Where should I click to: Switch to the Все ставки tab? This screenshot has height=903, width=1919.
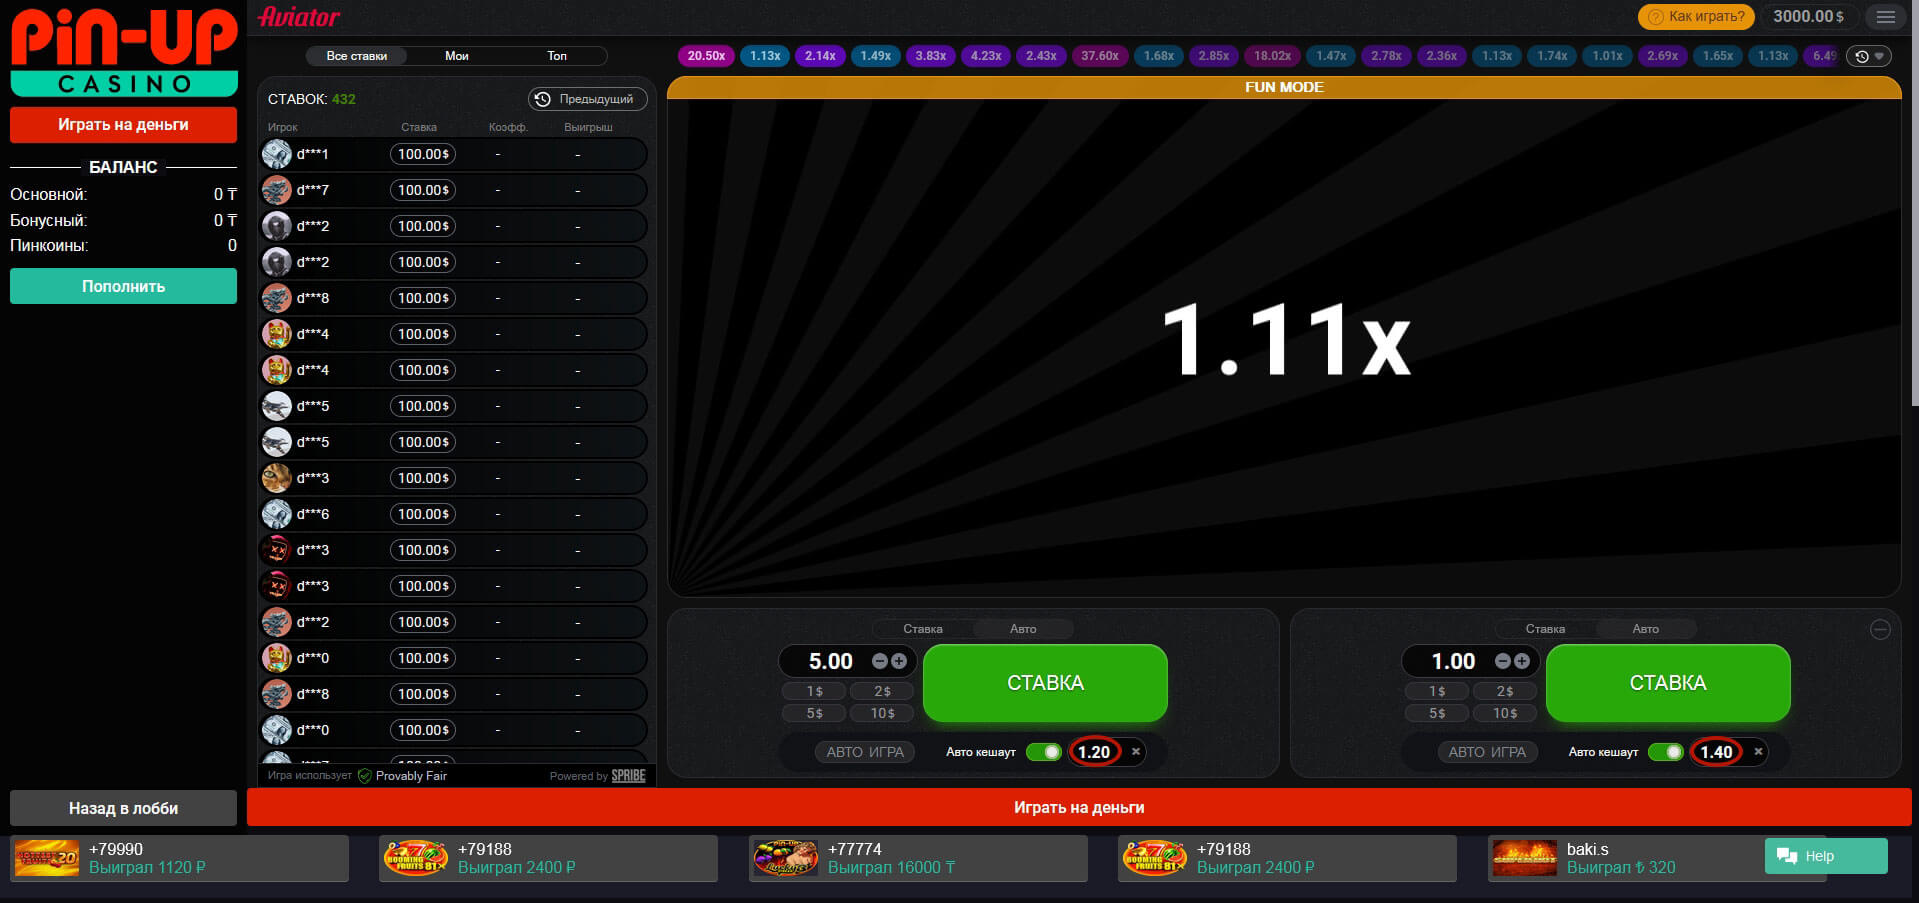pyautogui.click(x=356, y=56)
